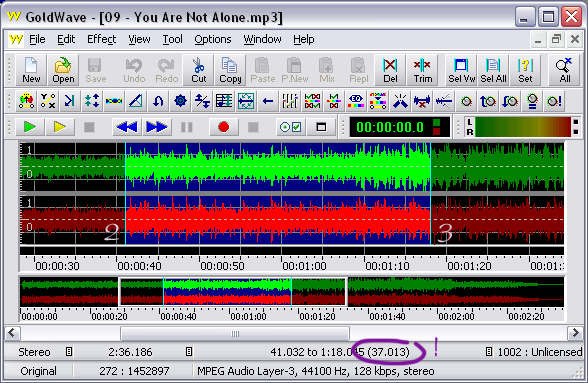The height and width of the screenshot is (383, 588).
Task: Apply the Doppler effect car icon
Action: (26, 101)
